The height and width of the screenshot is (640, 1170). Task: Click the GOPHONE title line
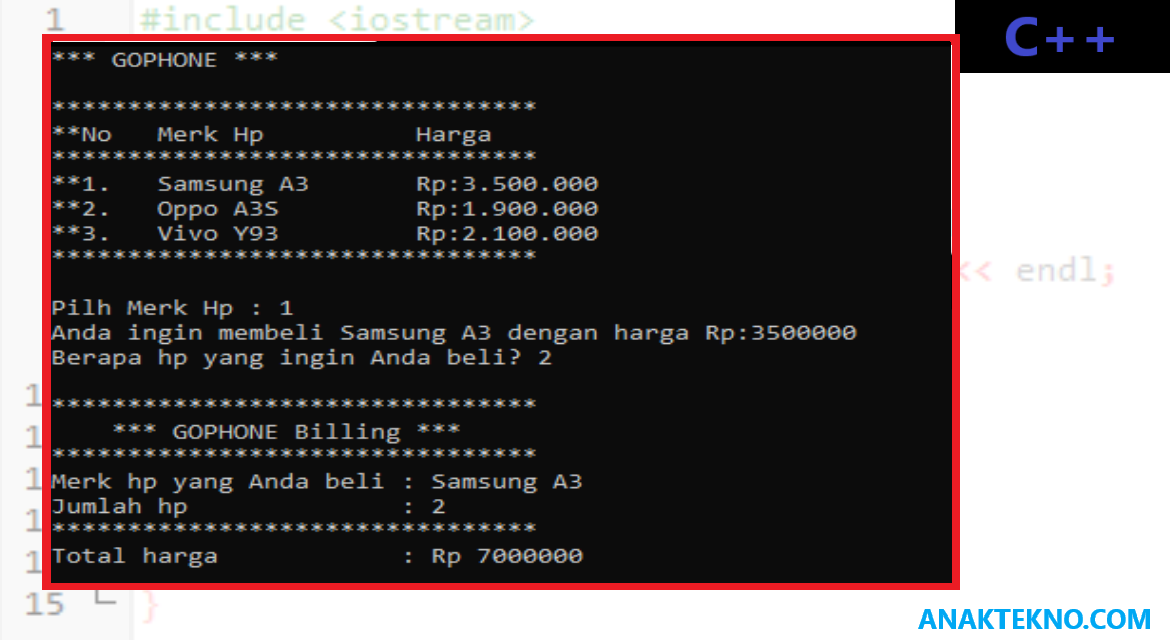pos(165,60)
